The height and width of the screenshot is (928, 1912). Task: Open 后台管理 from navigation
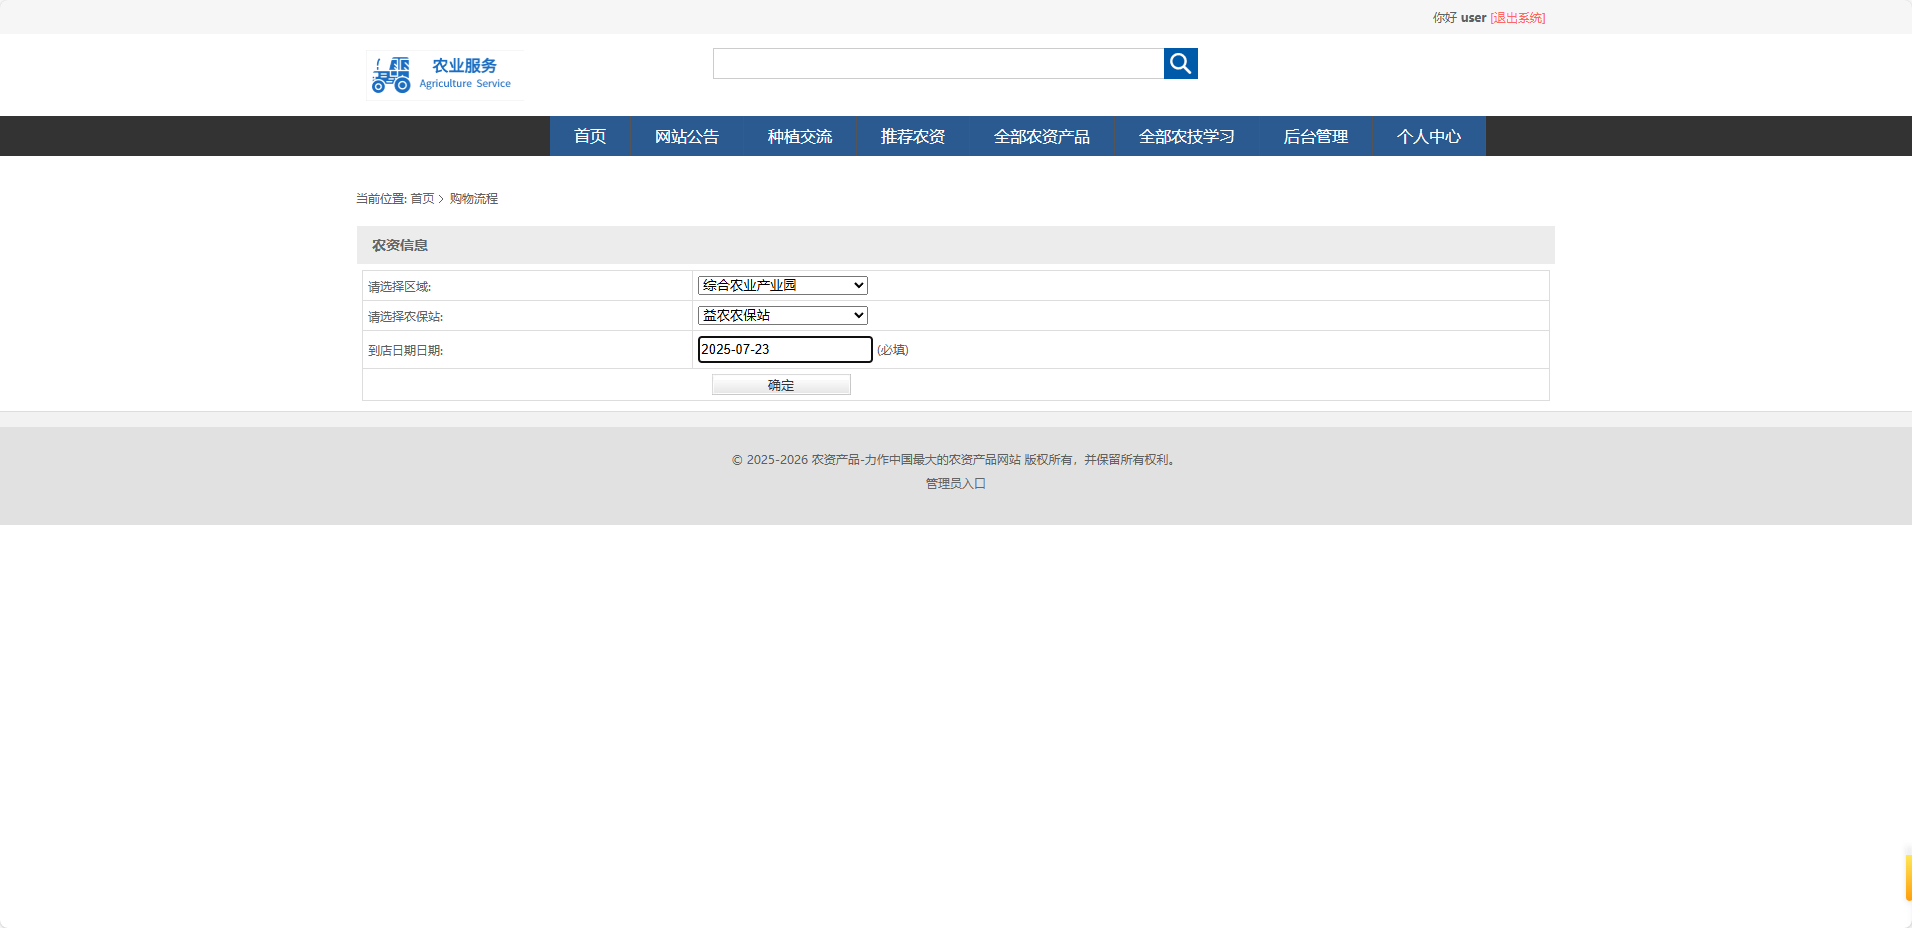pos(1316,136)
